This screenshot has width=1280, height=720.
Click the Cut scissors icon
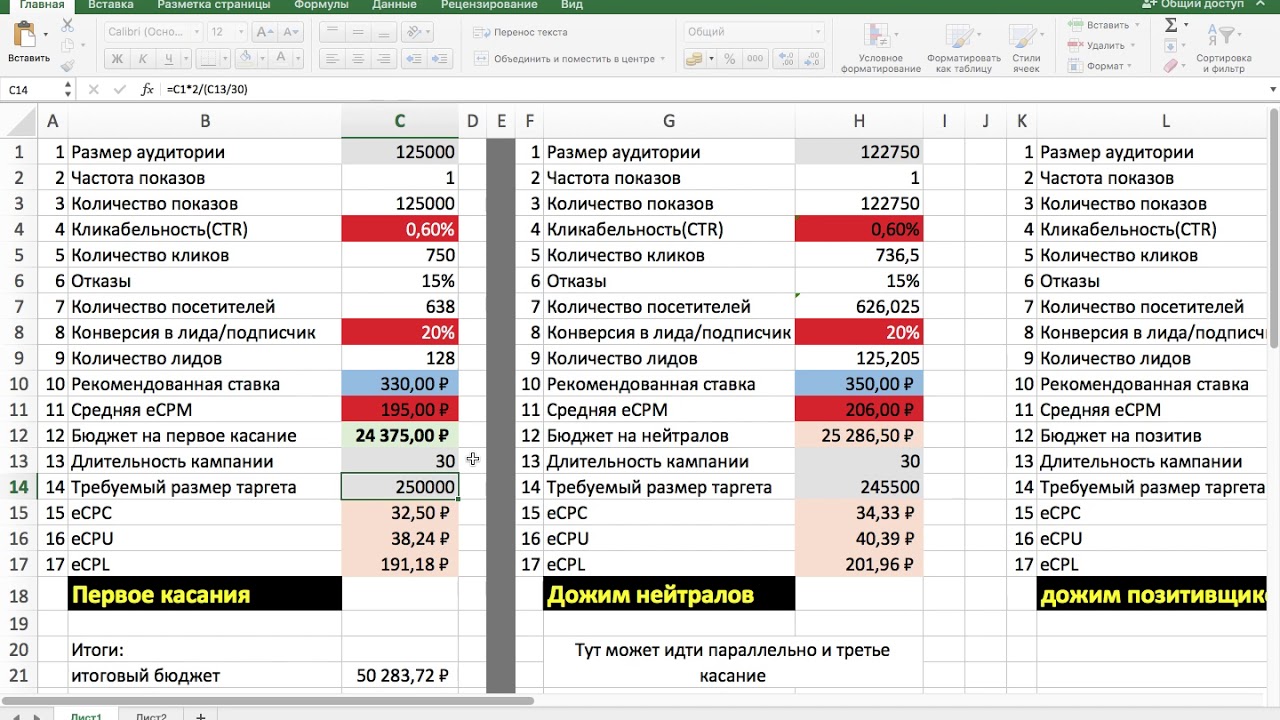click(x=67, y=25)
